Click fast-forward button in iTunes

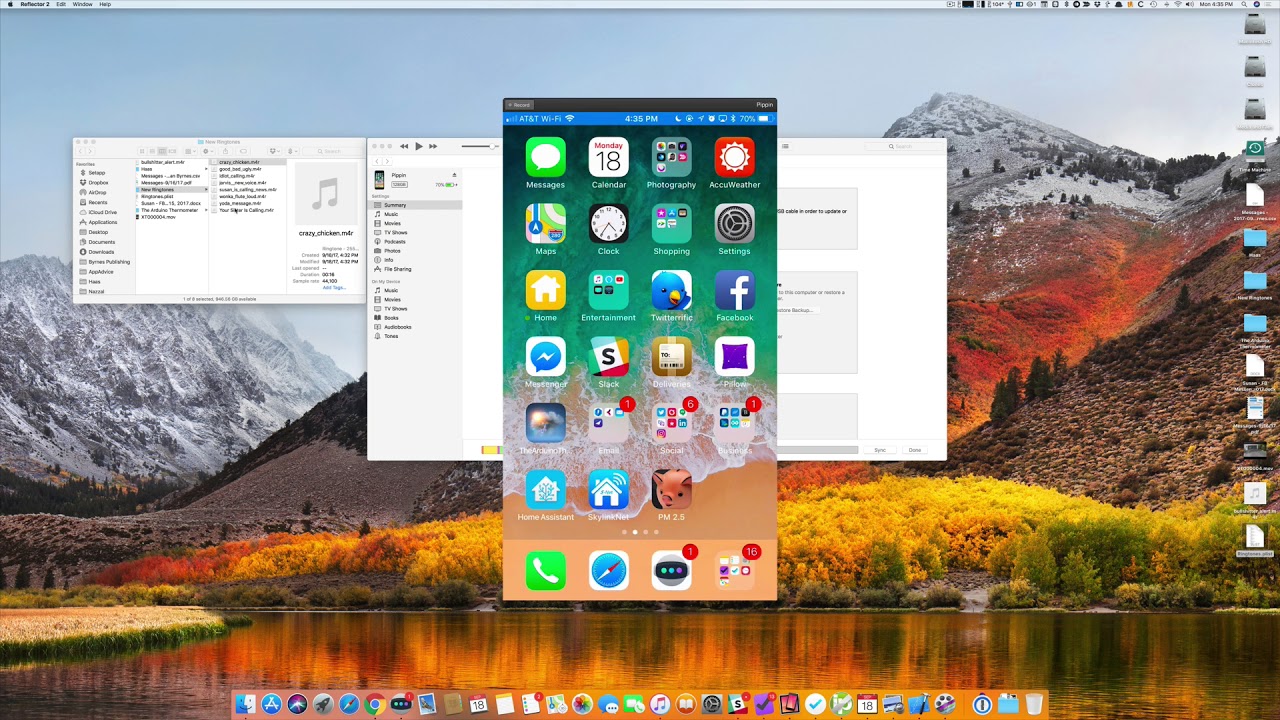433,146
